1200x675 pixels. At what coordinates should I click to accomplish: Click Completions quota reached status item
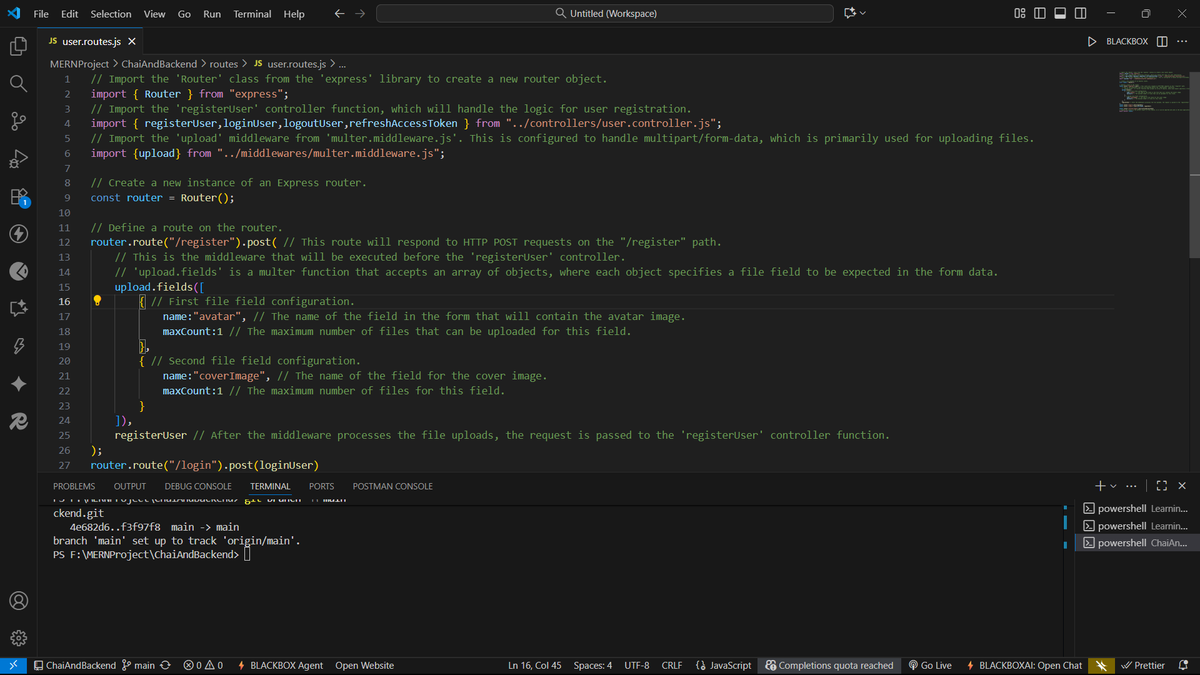tap(829, 665)
